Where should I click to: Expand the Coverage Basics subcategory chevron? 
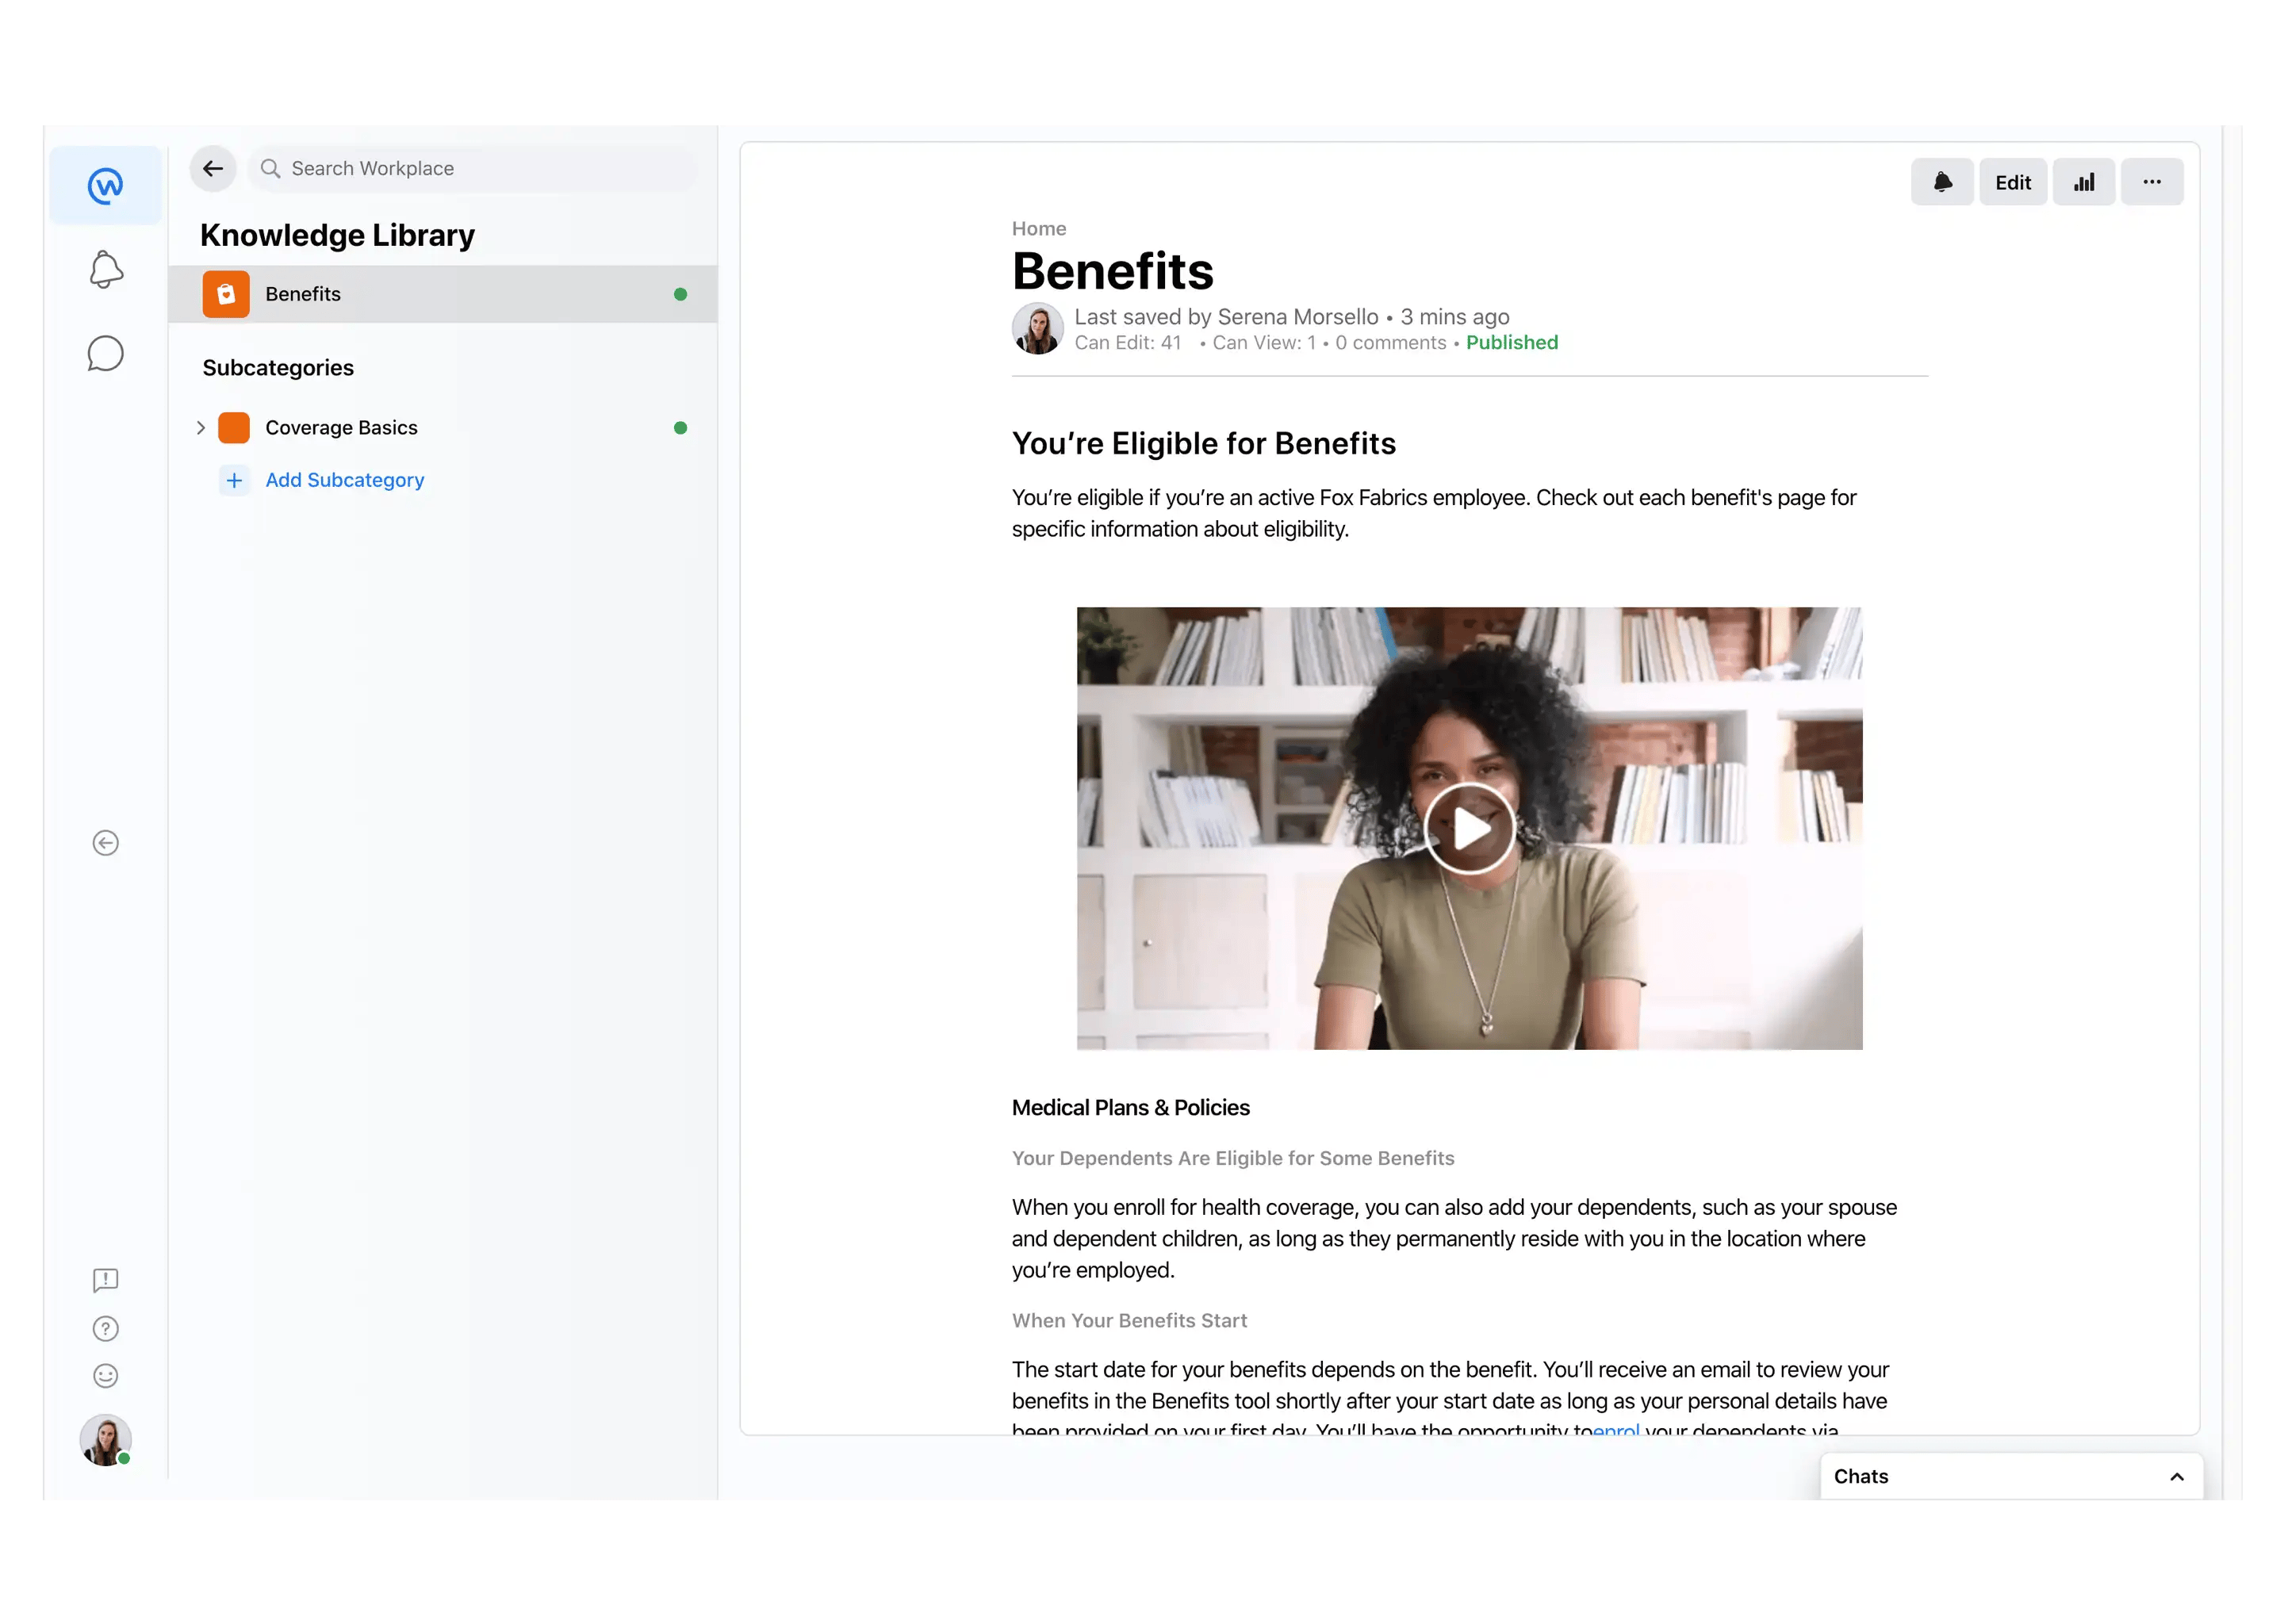click(x=200, y=428)
